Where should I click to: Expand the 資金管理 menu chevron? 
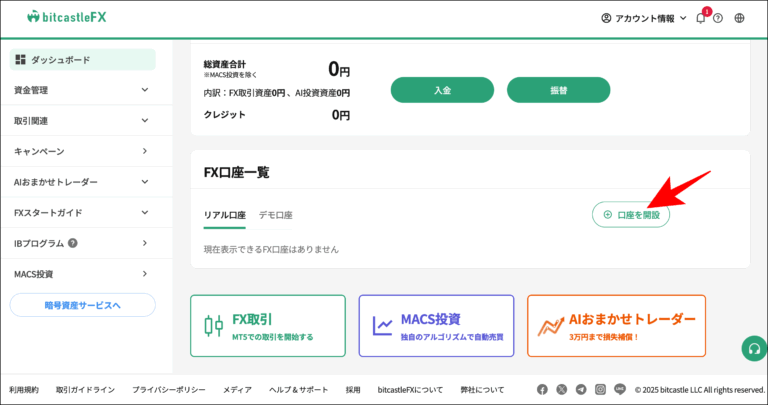[x=144, y=90]
